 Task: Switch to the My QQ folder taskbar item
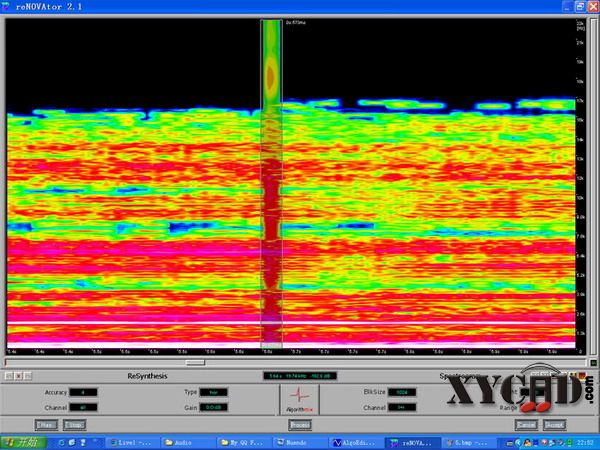point(243,443)
